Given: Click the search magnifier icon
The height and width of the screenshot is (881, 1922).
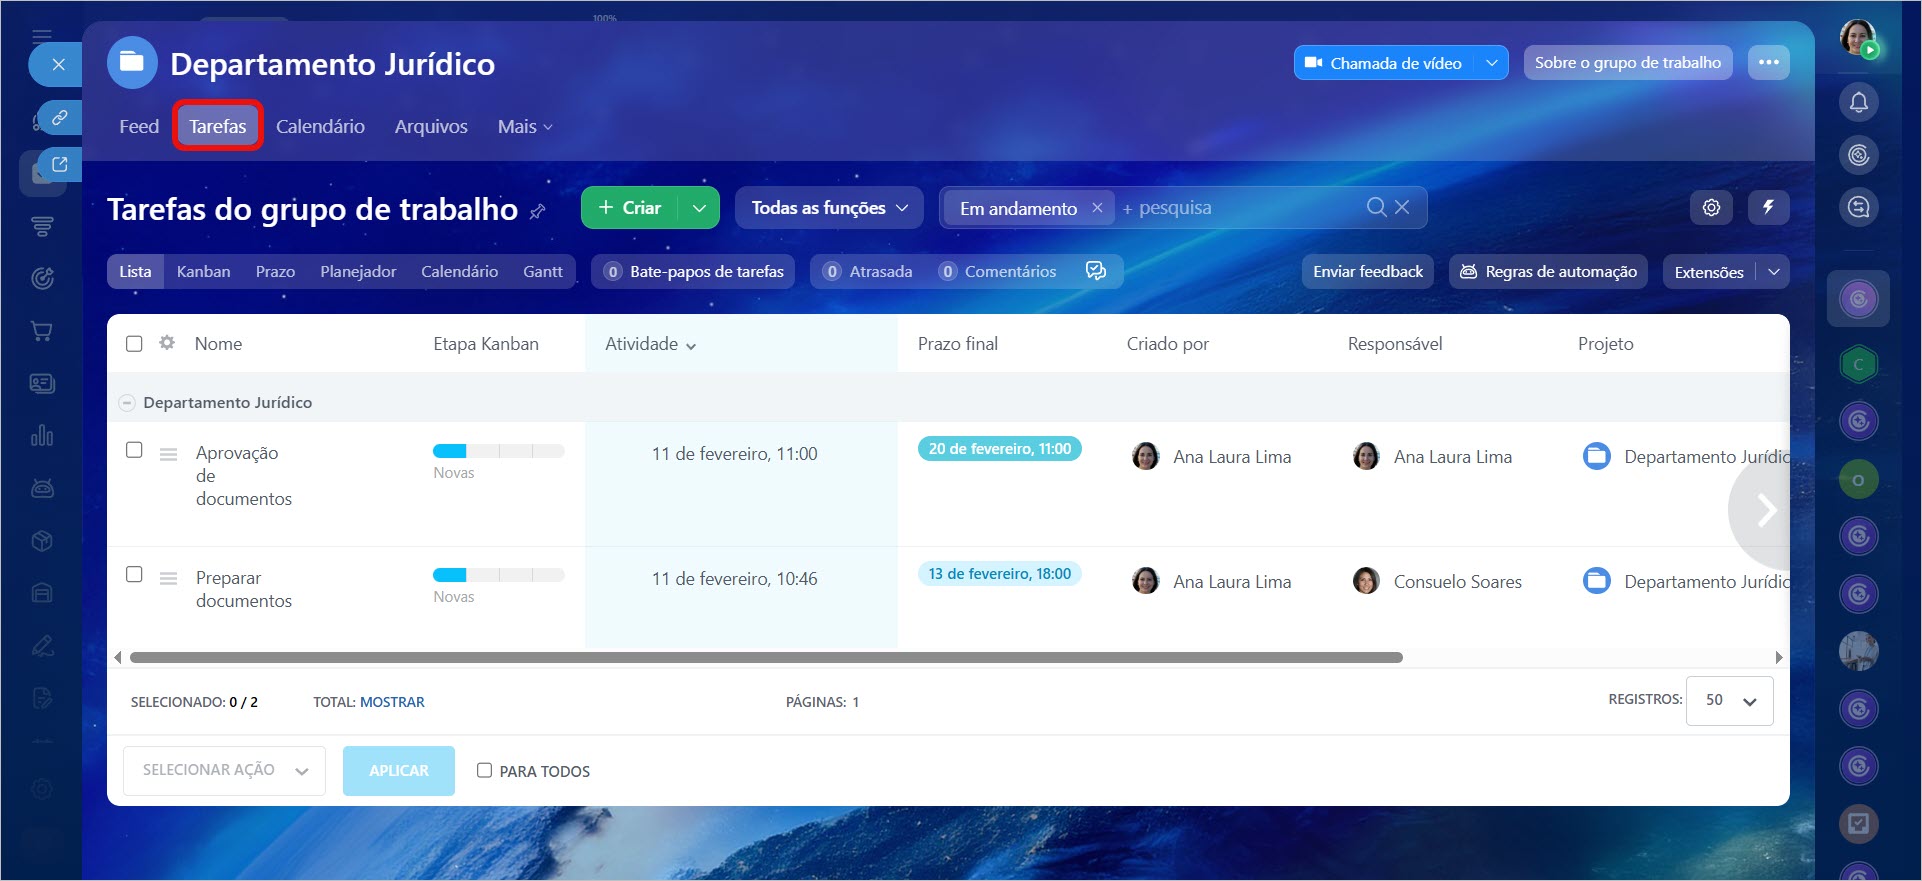Looking at the screenshot, I should tap(1376, 207).
